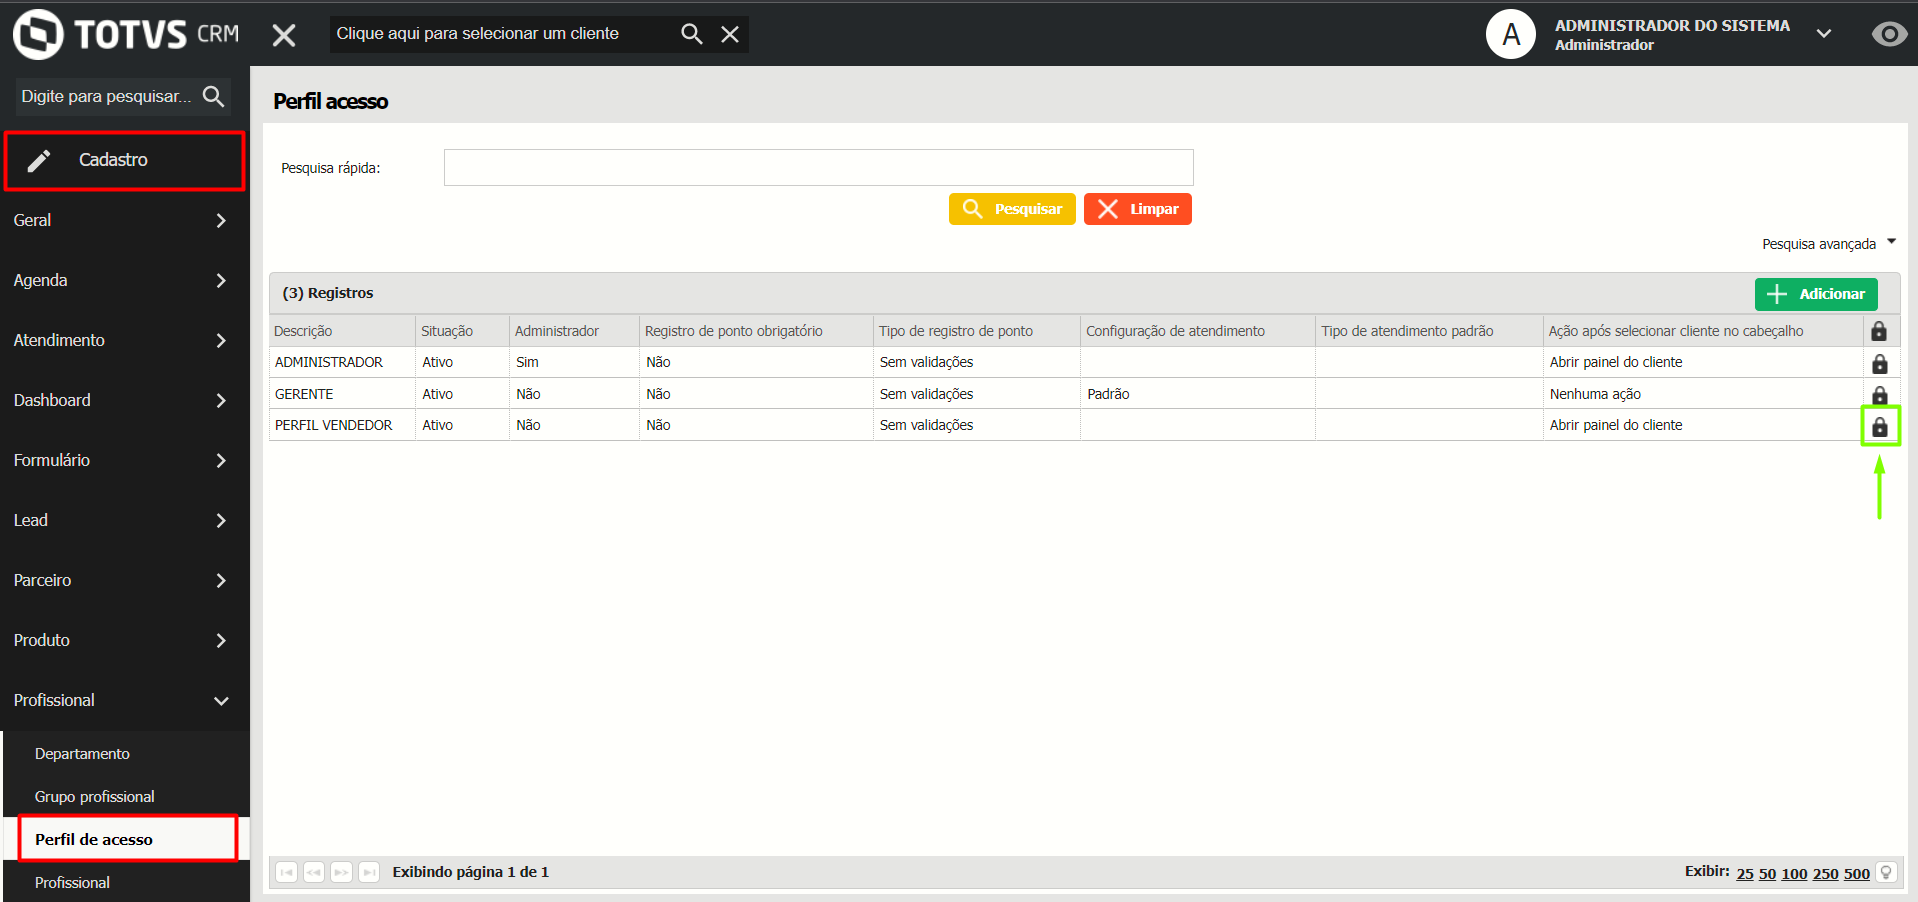Click the lightbulb icon in footer
The width and height of the screenshot is (1918, 902).
[x=1886, y=872]
